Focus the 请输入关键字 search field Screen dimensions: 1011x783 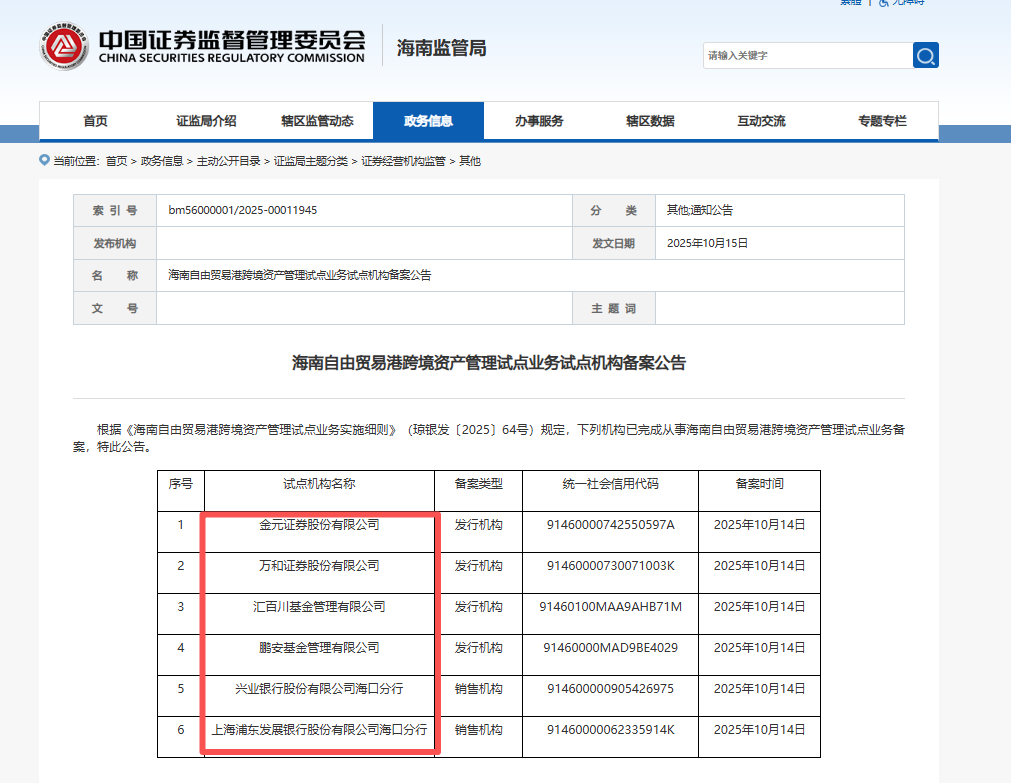[x=806, y=55]
